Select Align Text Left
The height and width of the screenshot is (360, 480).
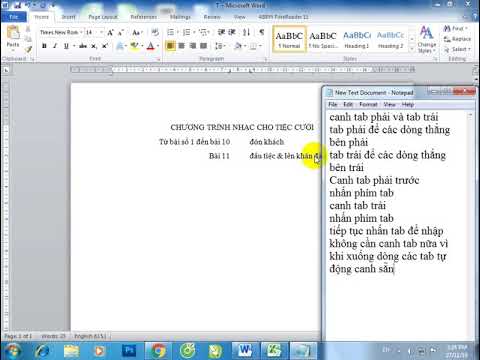pyautogui.click(x=170, y=46)
